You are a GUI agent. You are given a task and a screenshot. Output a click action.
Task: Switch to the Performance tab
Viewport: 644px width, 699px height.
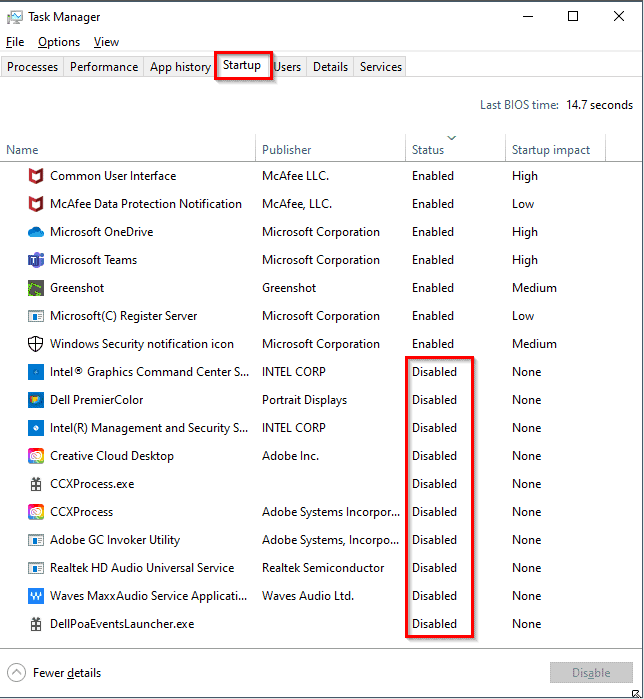(104, 67)
